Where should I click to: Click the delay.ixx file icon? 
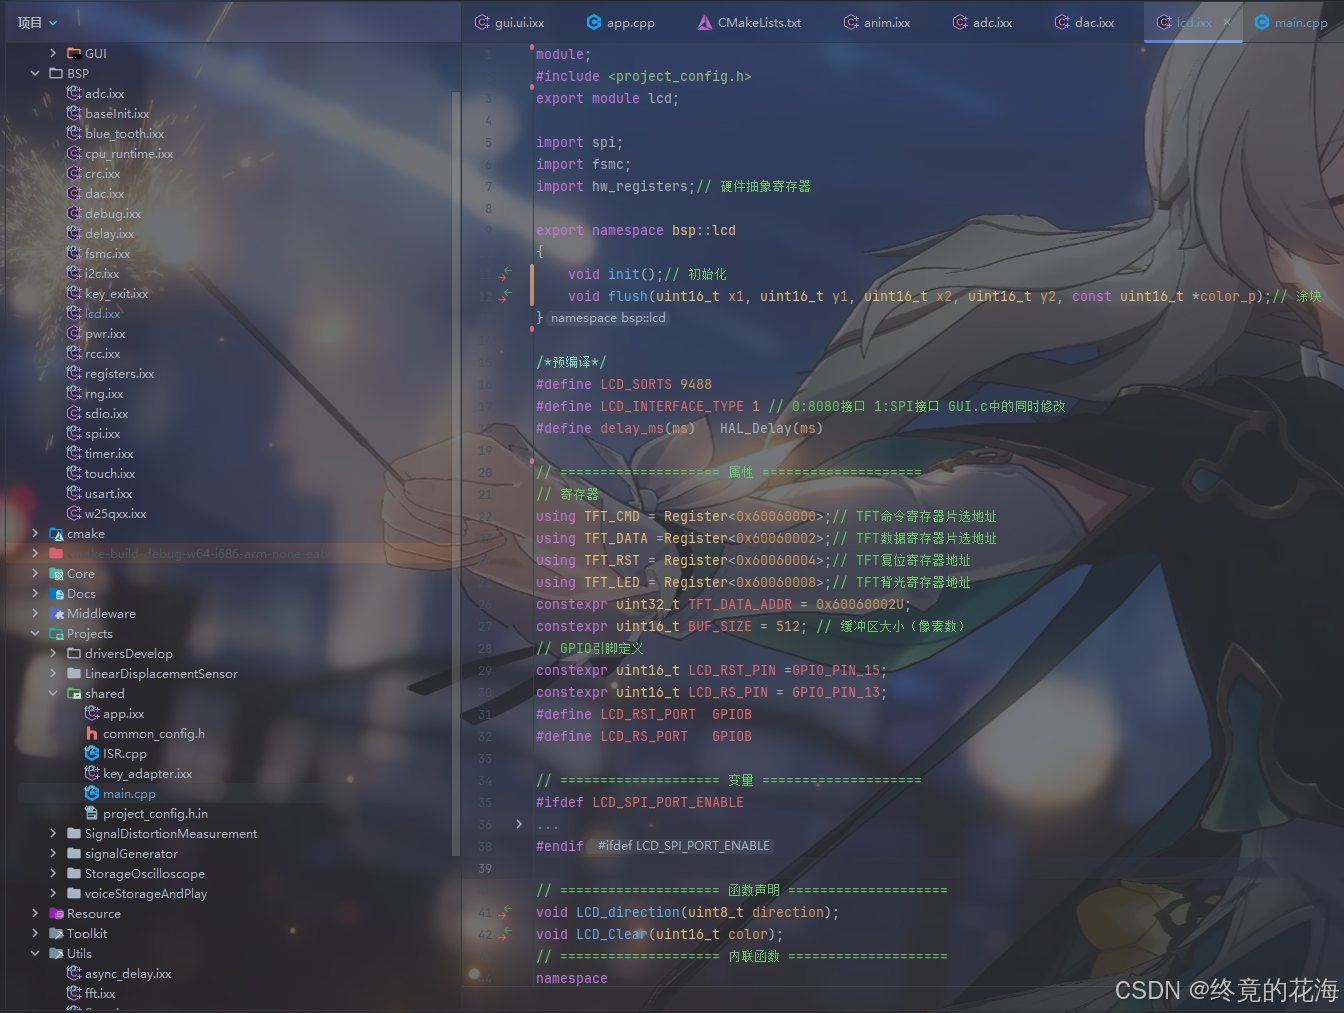(74, 233)
